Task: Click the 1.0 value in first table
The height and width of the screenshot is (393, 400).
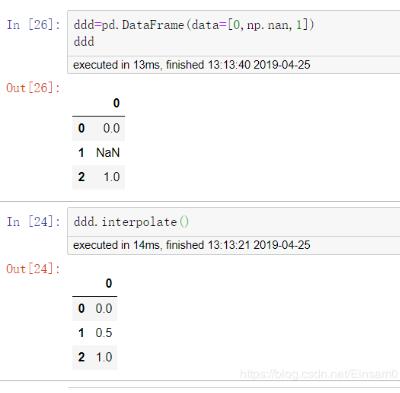Action: click(x=112, y=177)
